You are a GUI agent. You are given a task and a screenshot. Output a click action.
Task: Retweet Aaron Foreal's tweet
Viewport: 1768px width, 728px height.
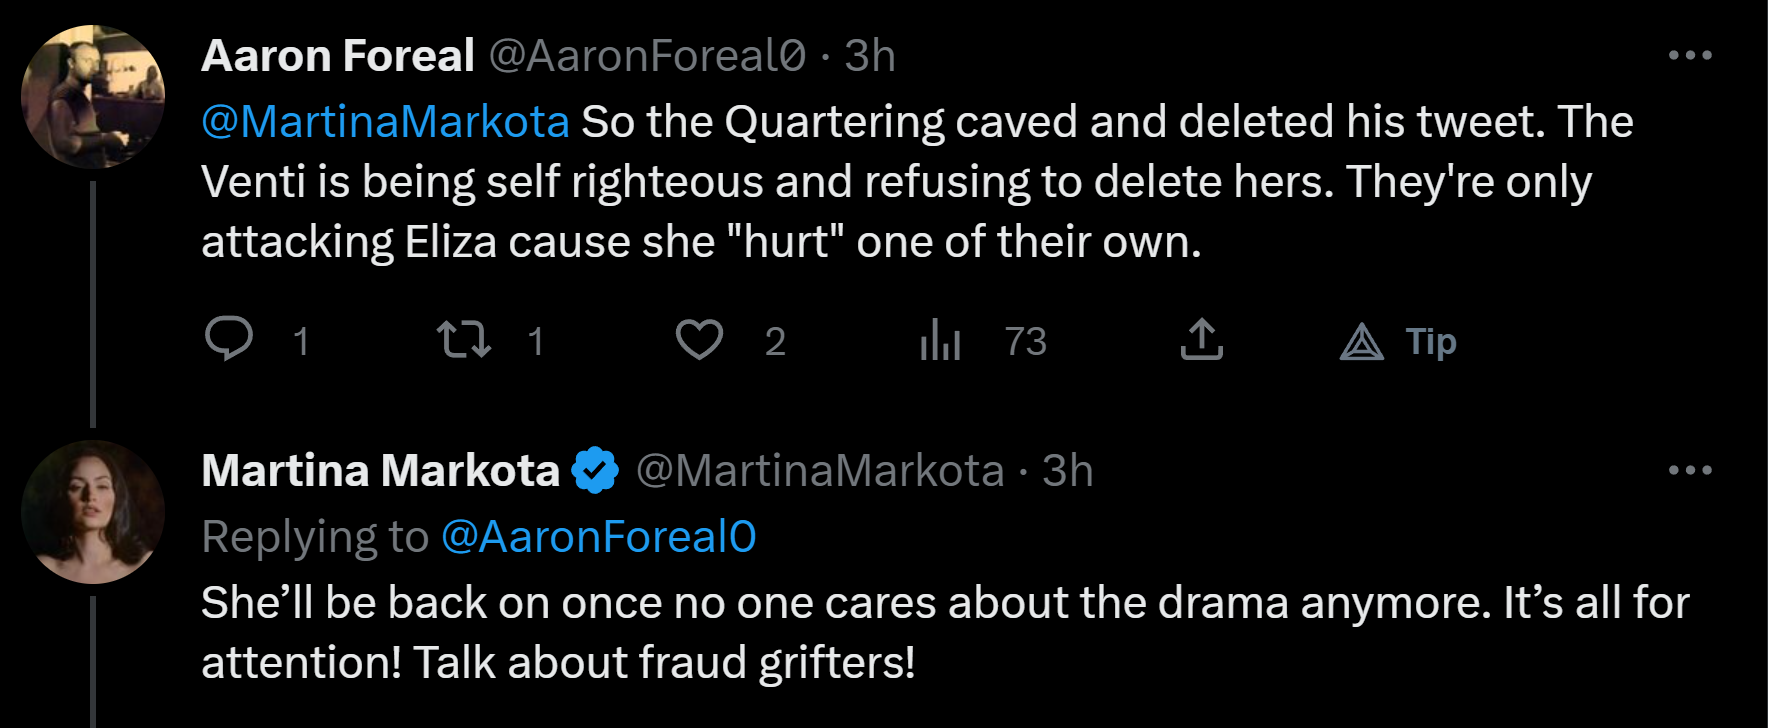pyautogui.click(x=464, y=340)
